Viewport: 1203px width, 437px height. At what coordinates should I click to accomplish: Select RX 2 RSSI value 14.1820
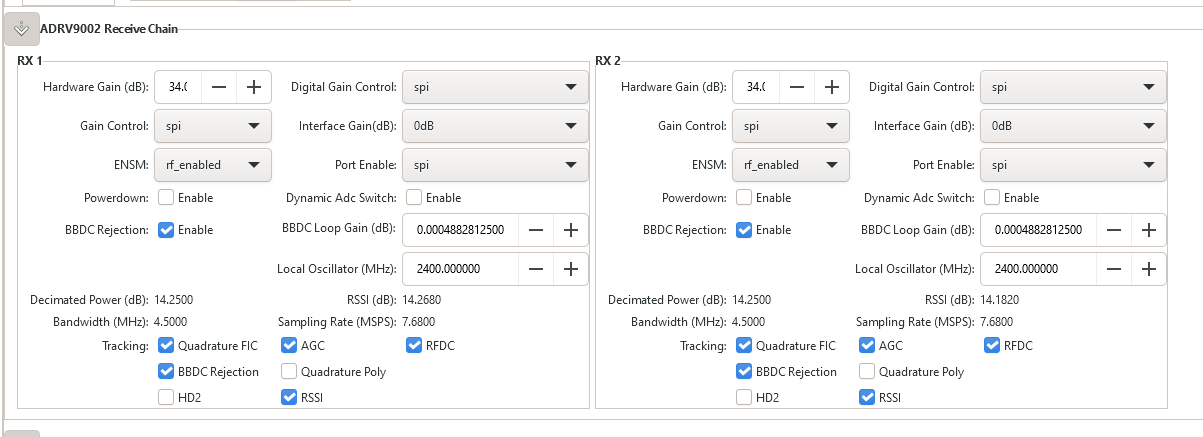[1000, 299]
